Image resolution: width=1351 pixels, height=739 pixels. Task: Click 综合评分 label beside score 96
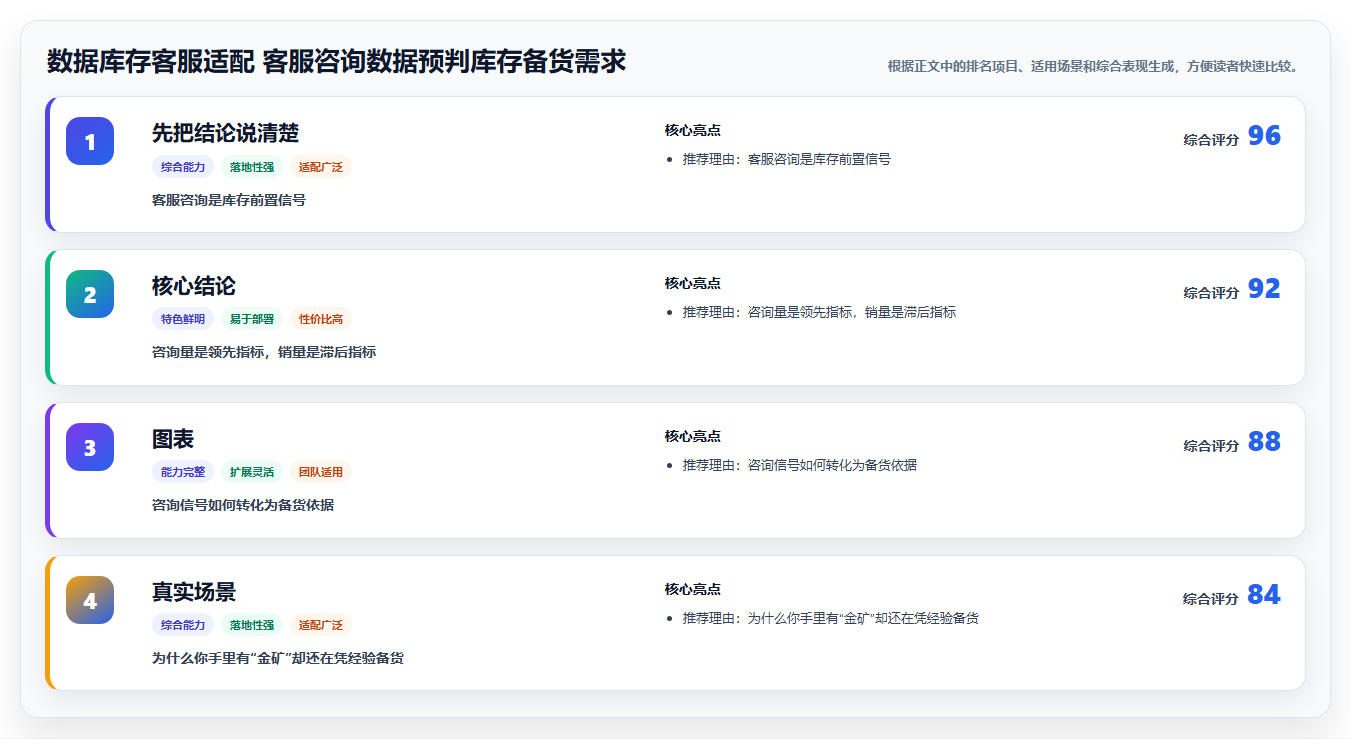[1211, 140]
